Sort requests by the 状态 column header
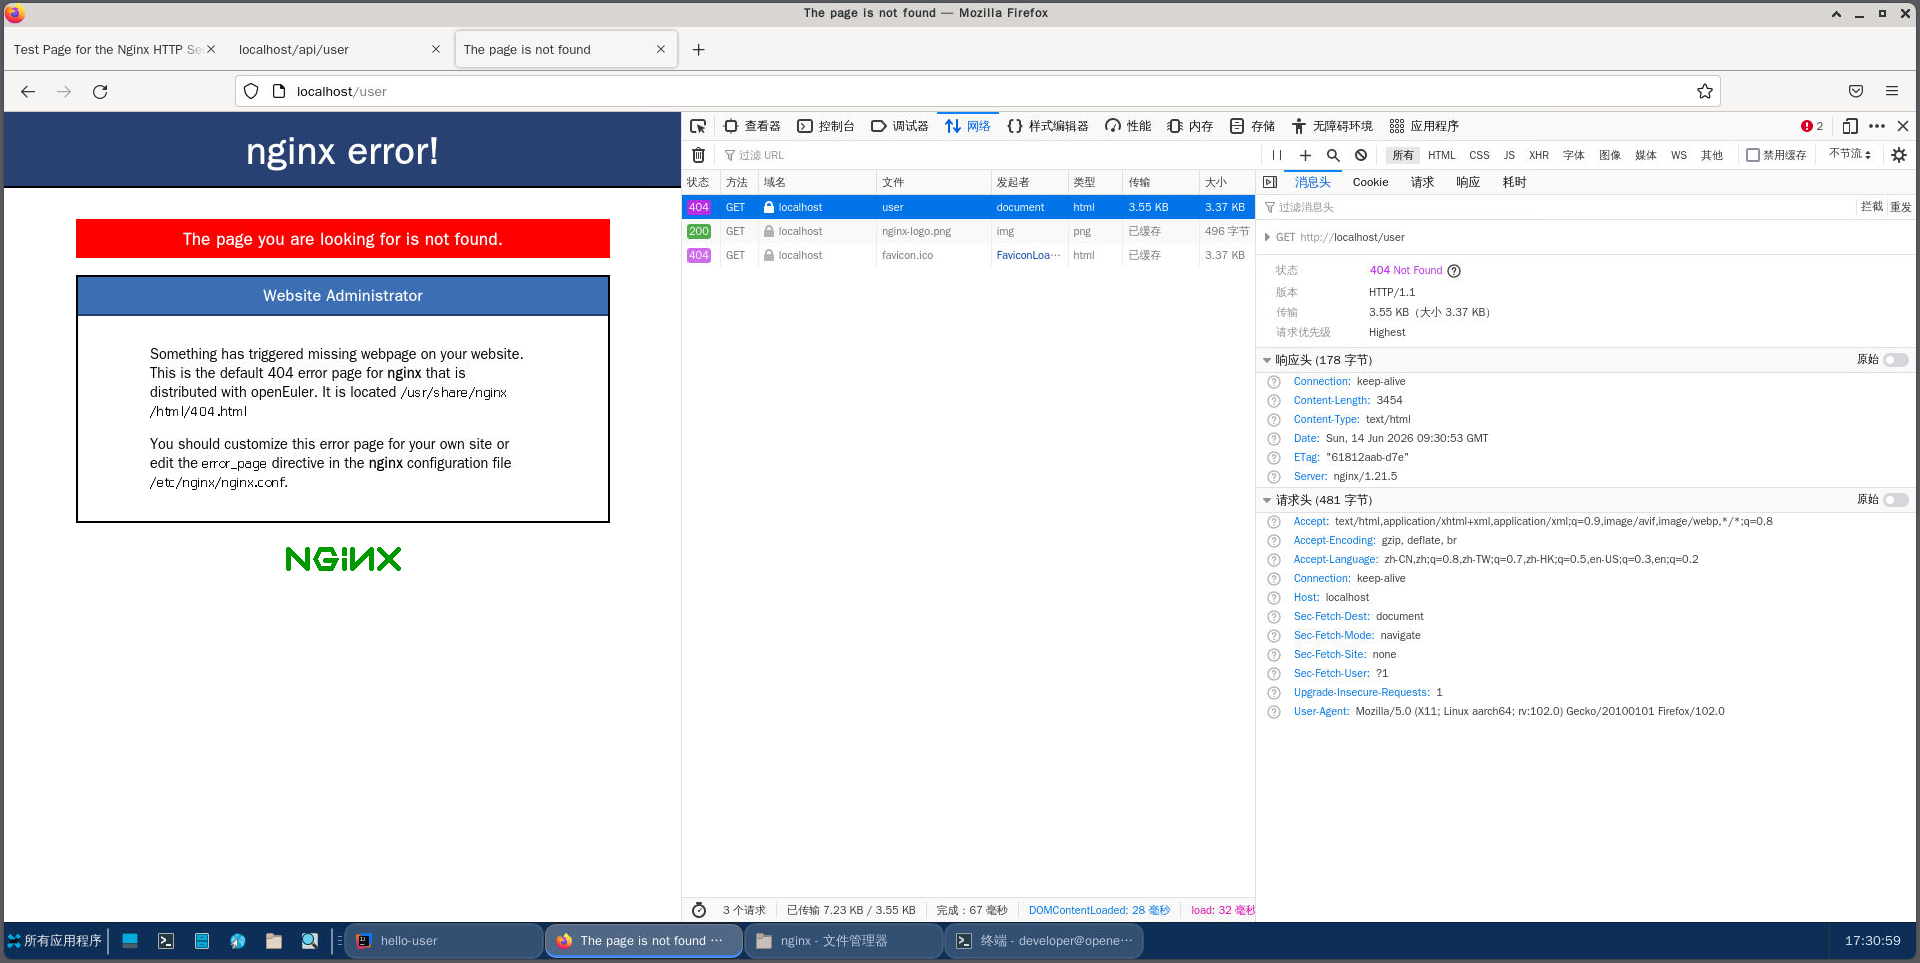This screenshot has width=1920, height=963. [x=701, y=182]
